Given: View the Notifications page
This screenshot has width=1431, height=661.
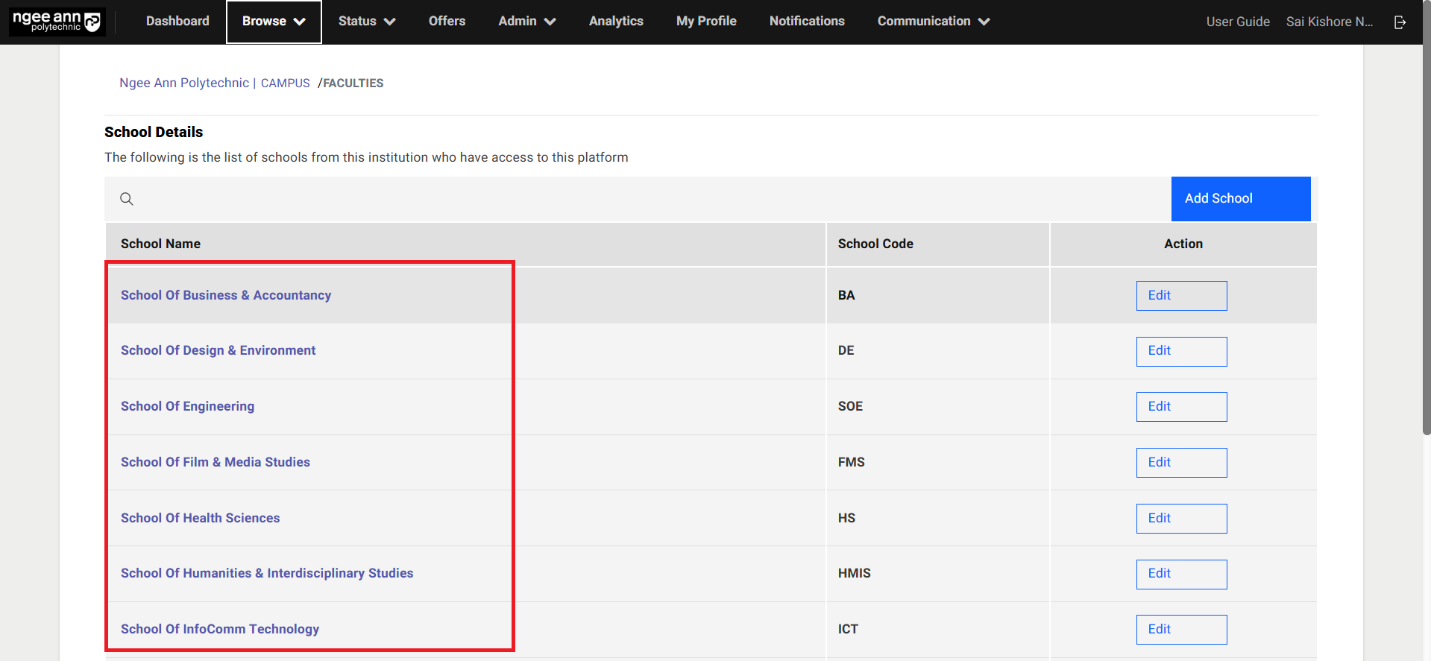Looking at the screenshot, I should point(807,21).
